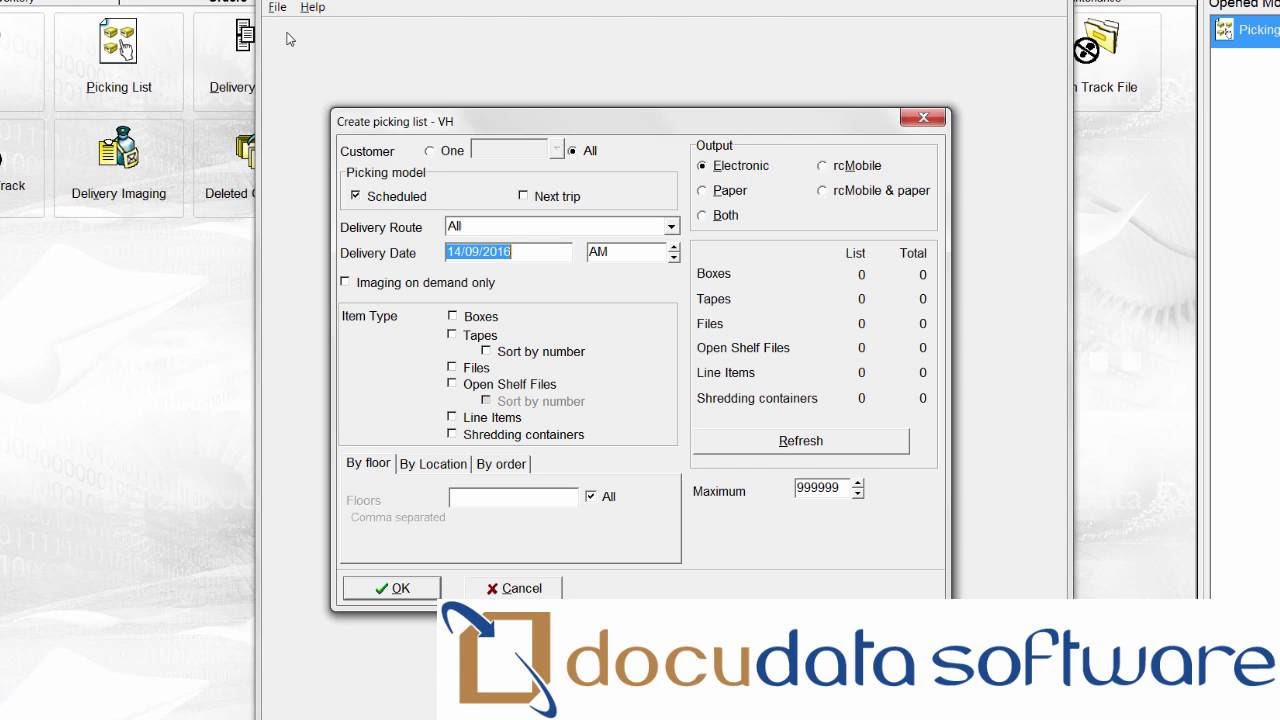Screen dimensions: 1280x720
Task: Increase delivery time with the up arrow
Action: point(674,247)
